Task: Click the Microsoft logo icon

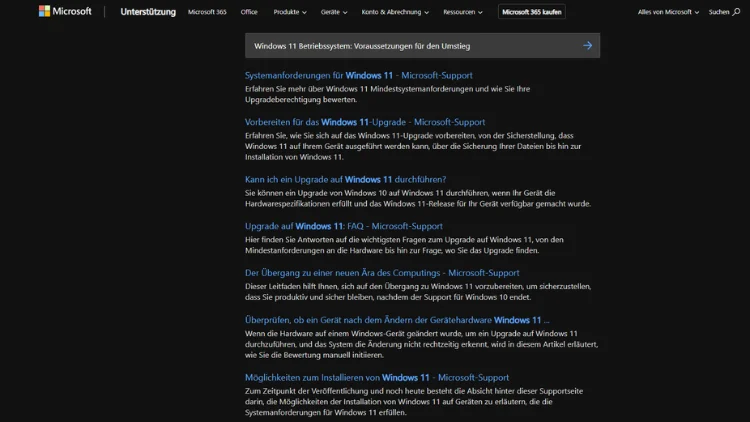Action: pyautogui.click(x=44, y=11)
